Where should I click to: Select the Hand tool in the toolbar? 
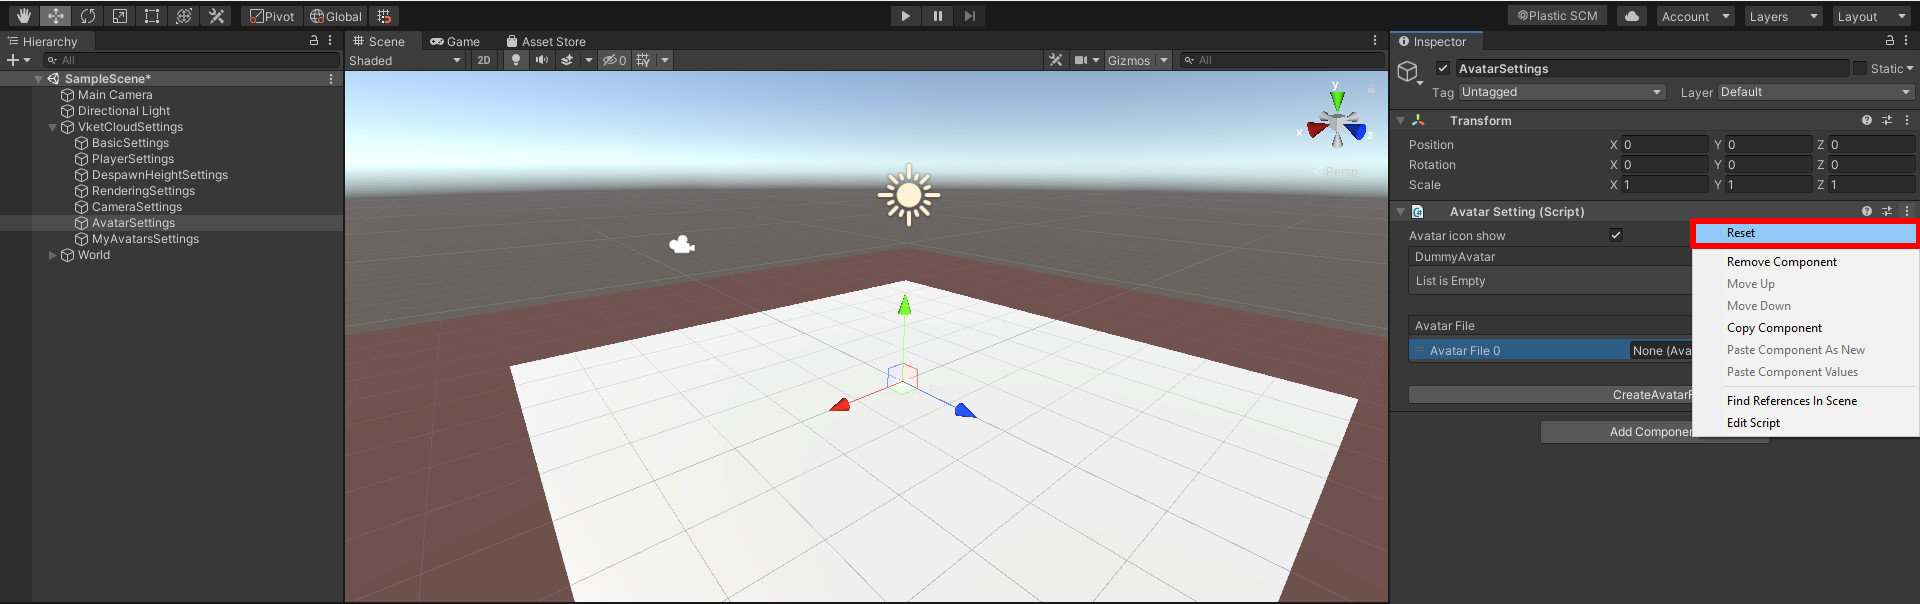(x=24, y=16)
